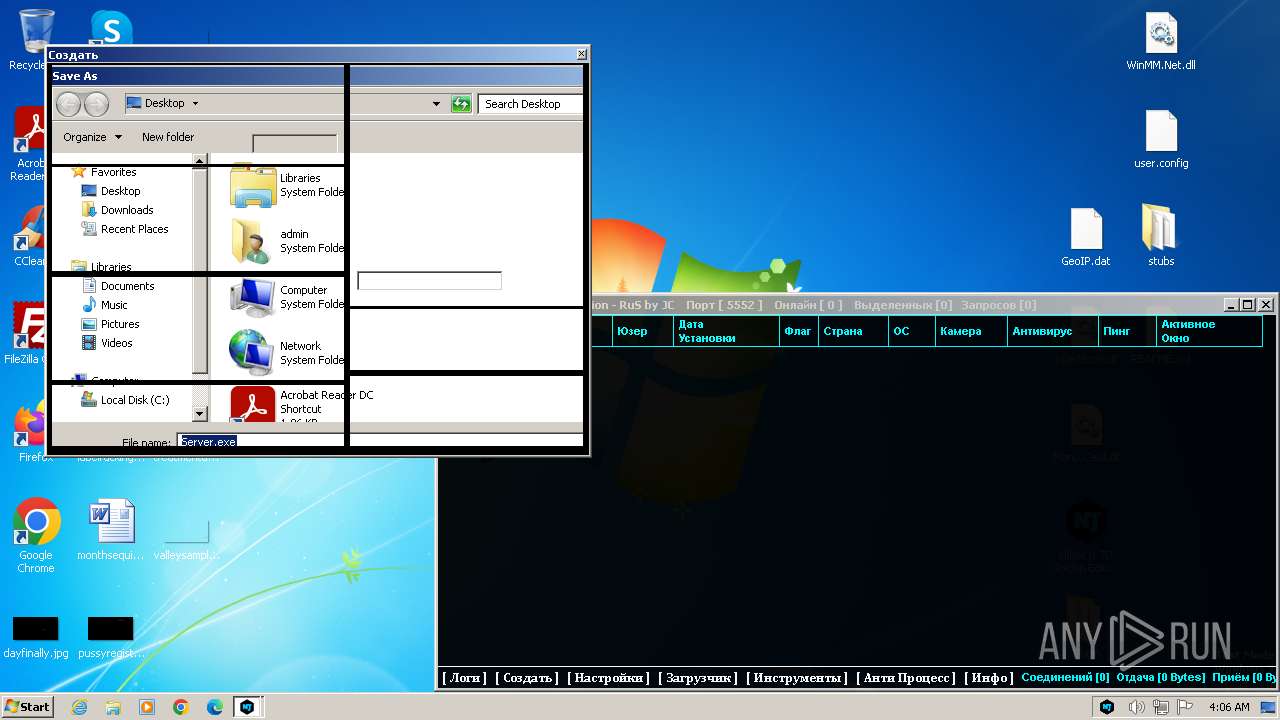Select pussyregist desktop file
1280x720 pixels.
pyautogui.click(x=111, y=638)
